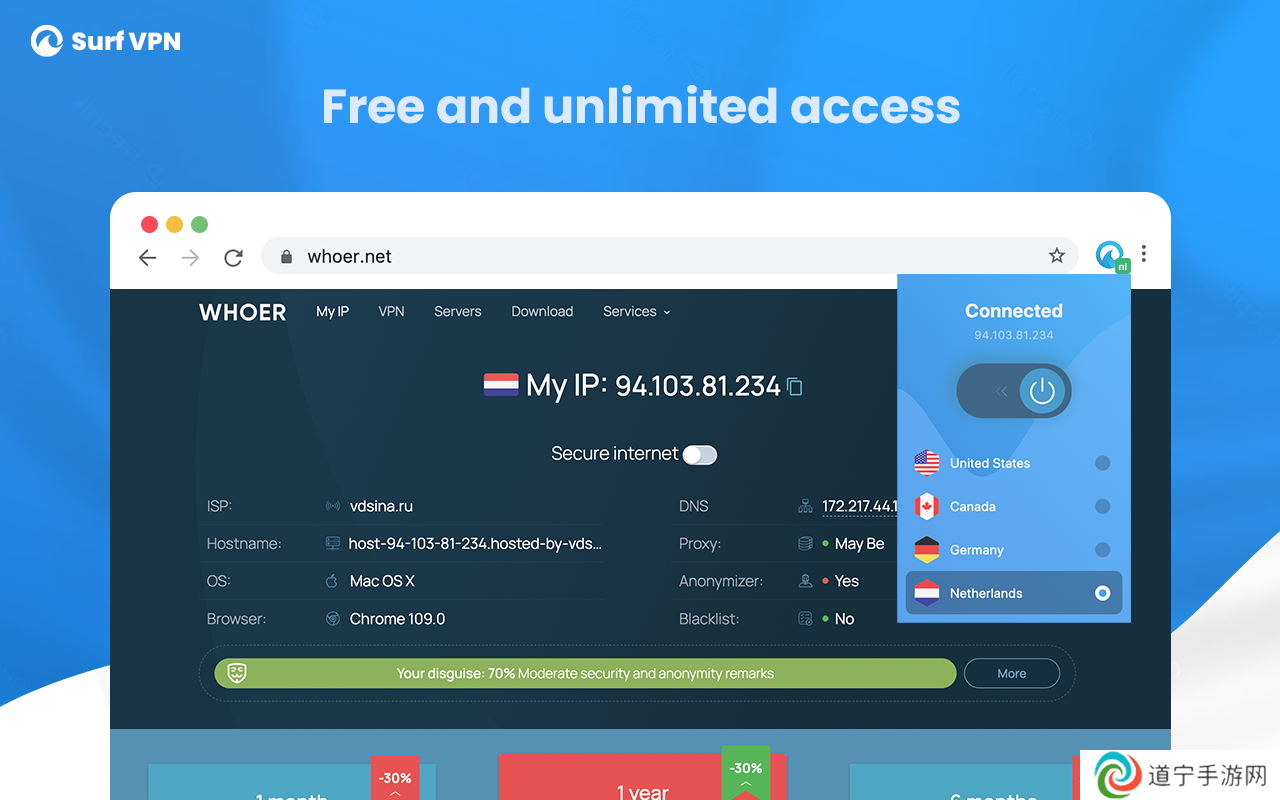Open the Download menu item
Image resolution: width=1280 pixels, height=800 pixels.
click(542, 312)
